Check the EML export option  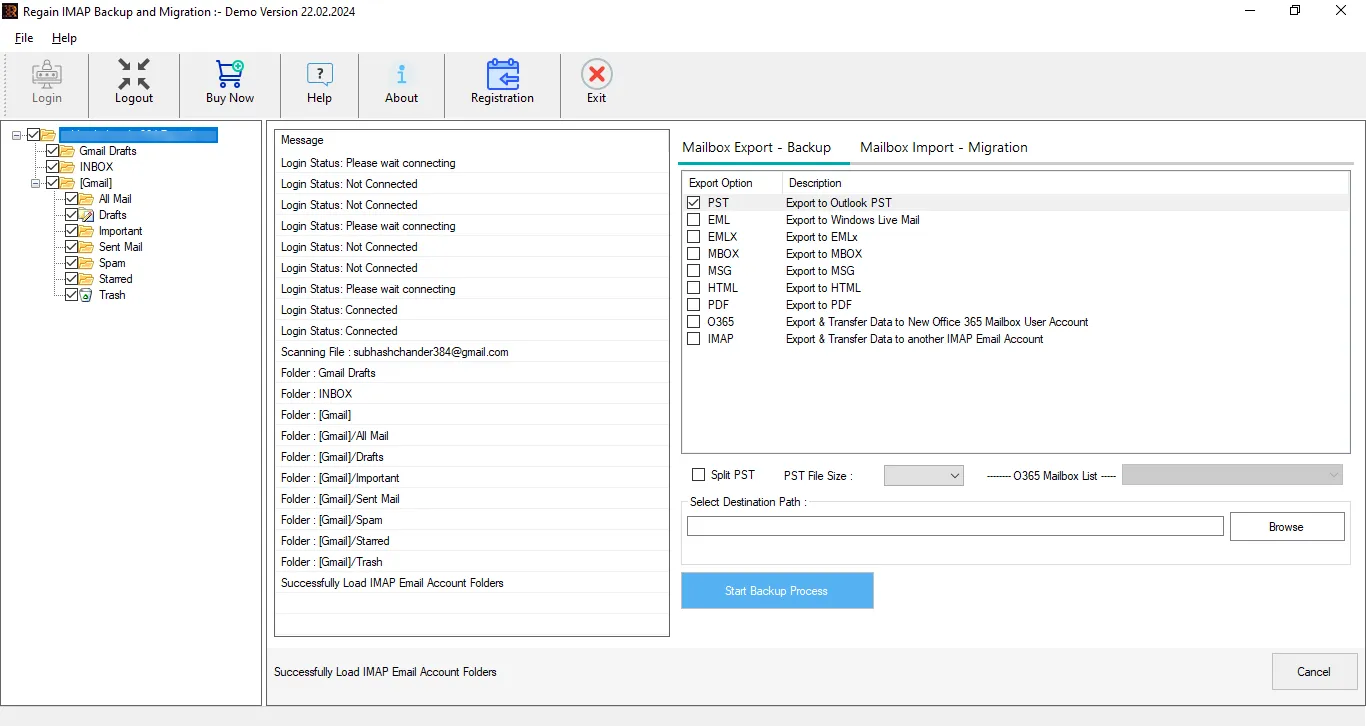tap(694, 220)
